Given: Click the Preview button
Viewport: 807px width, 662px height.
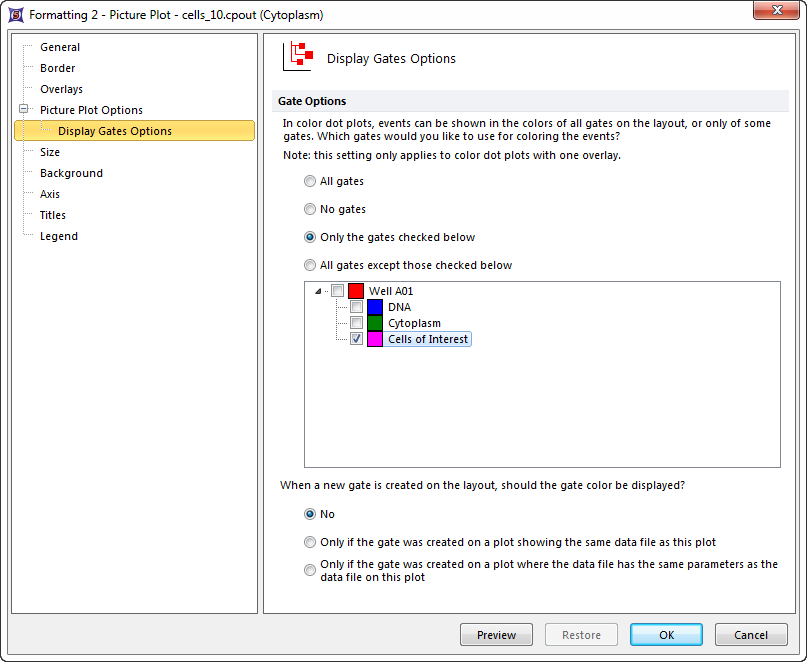Looking at the screenshot, I should click(496, 635).
